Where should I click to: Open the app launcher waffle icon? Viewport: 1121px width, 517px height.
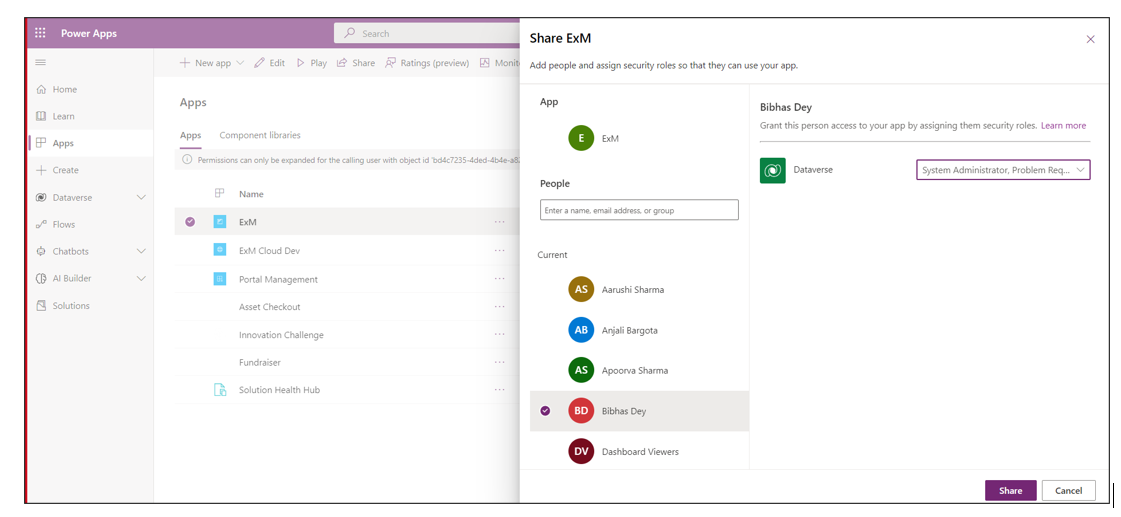coord(40,33)
